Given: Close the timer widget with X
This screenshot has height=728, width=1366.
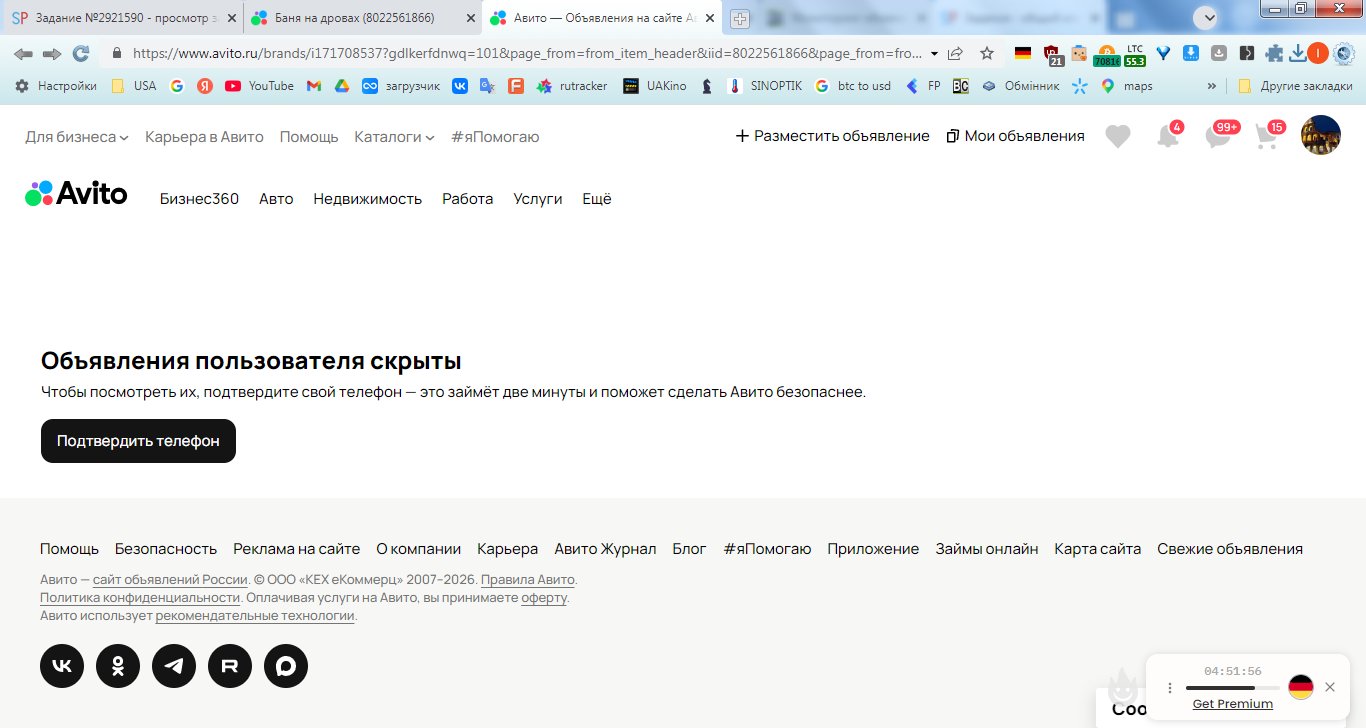Looking at the screenshot, I should point(1330,687).
